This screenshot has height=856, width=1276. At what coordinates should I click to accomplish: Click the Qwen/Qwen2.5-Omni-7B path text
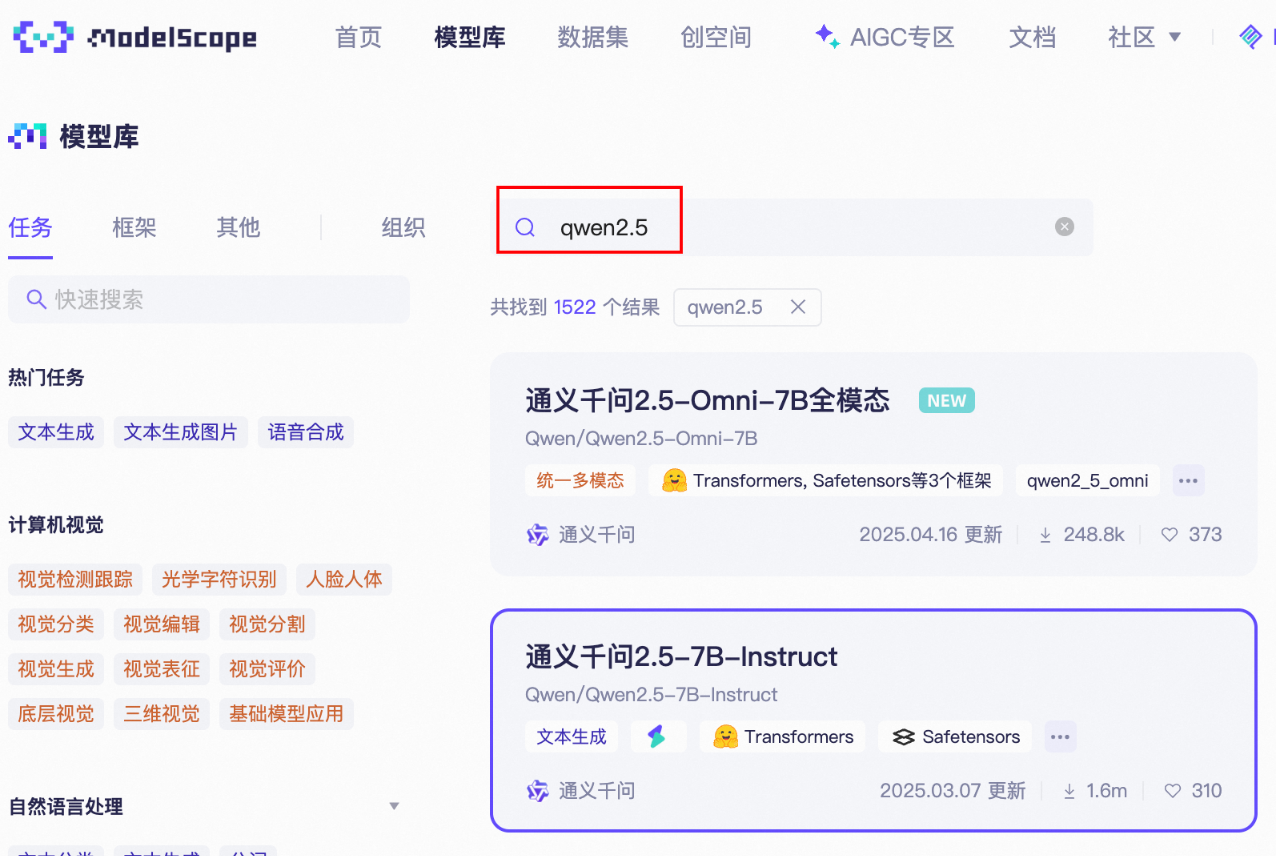(641, 438)
